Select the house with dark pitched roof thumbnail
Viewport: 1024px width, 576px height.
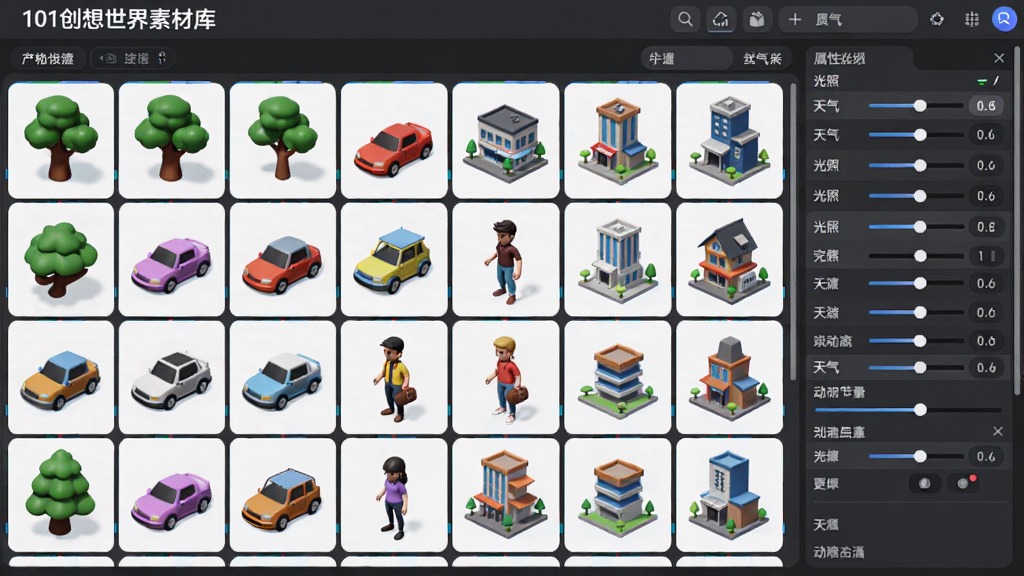coord(729,259)
